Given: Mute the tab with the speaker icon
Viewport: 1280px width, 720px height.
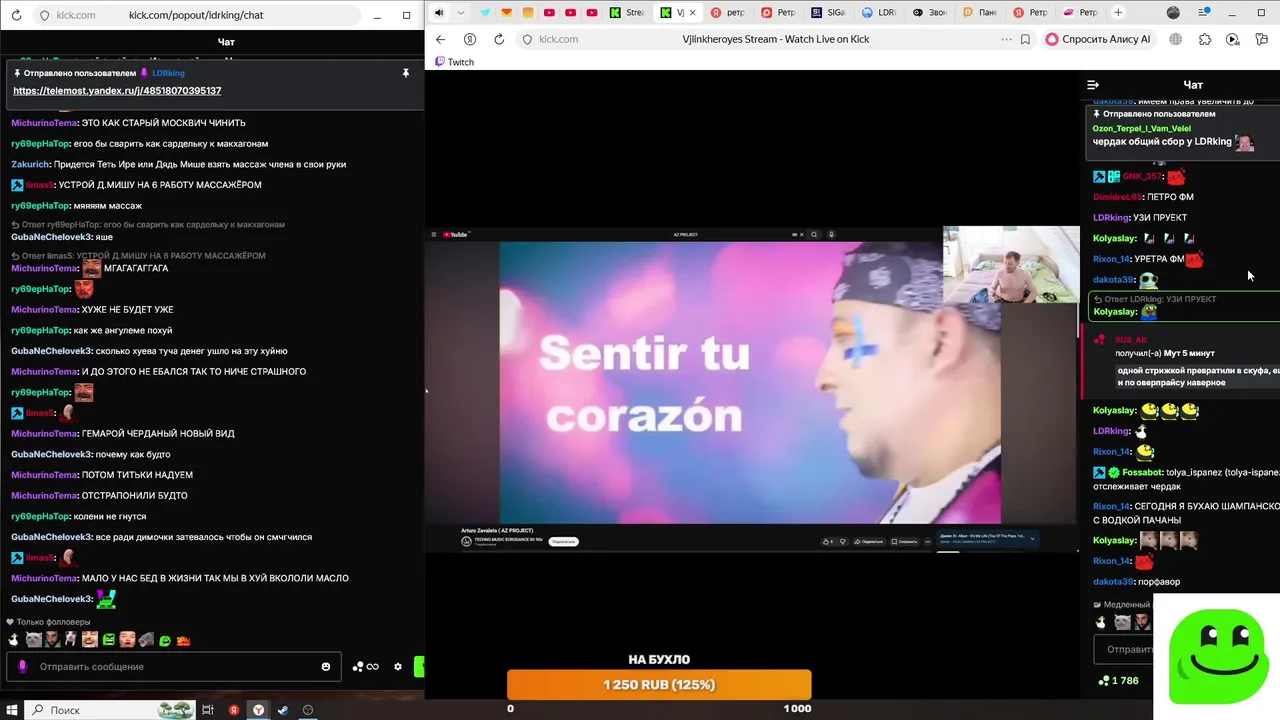Looking at the screenshot, I should pos(439,13).
